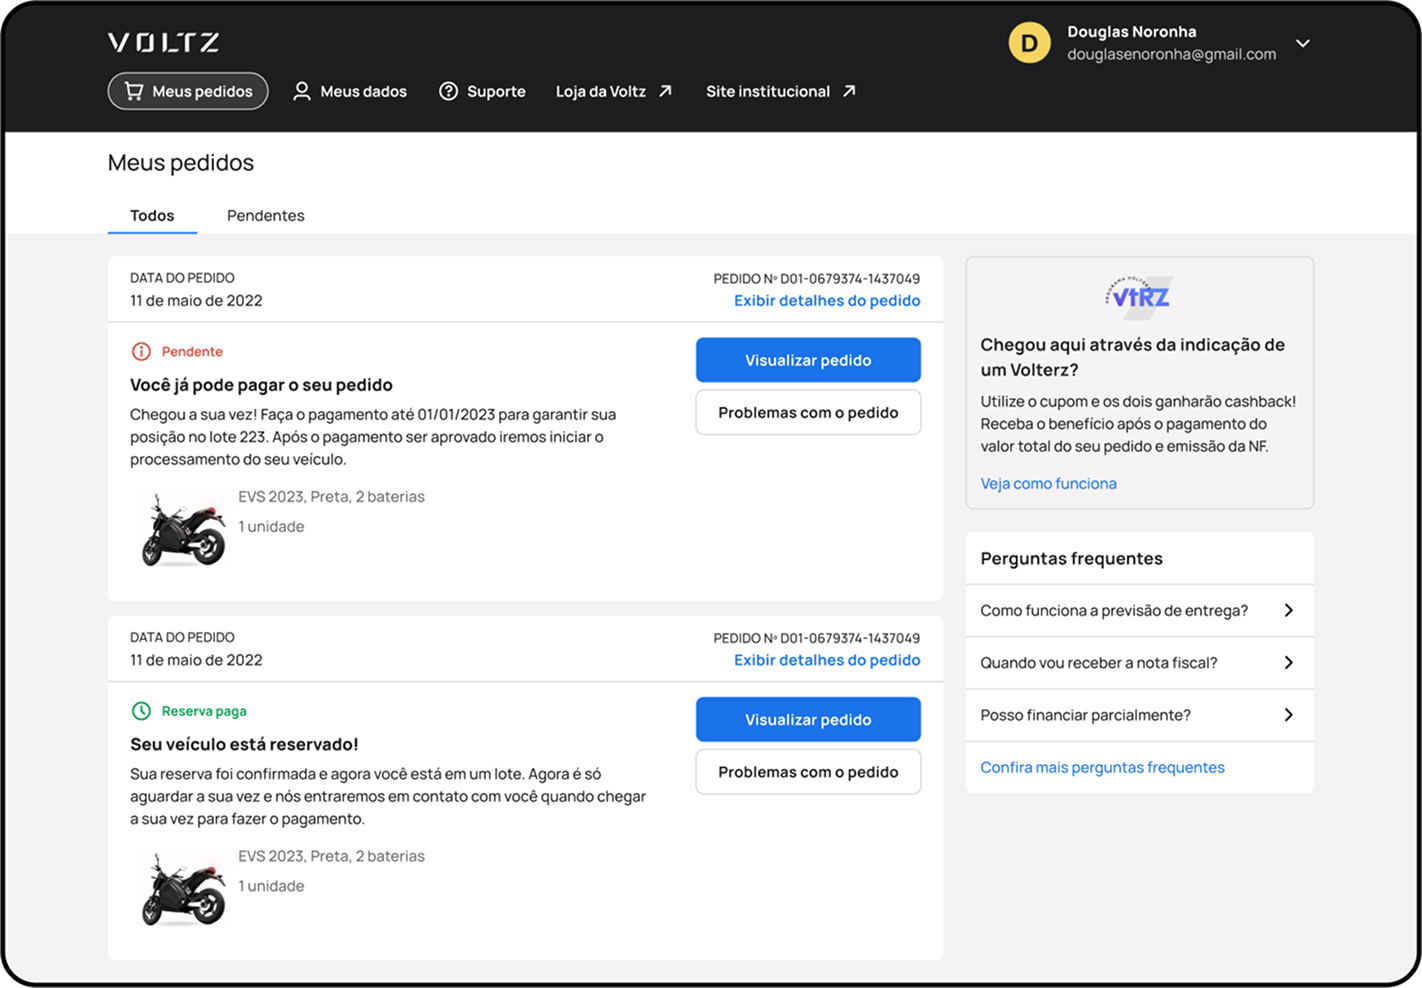
Task: Click the VTRZ program logo
Action: (x=1139, y=297)
